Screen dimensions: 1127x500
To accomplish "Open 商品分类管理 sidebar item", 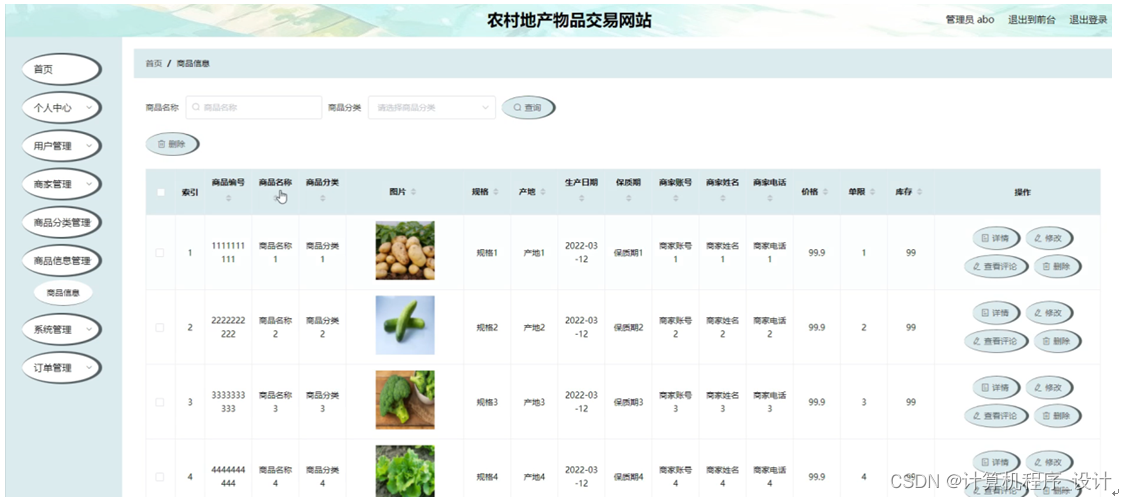I will (x=61, y=223).
